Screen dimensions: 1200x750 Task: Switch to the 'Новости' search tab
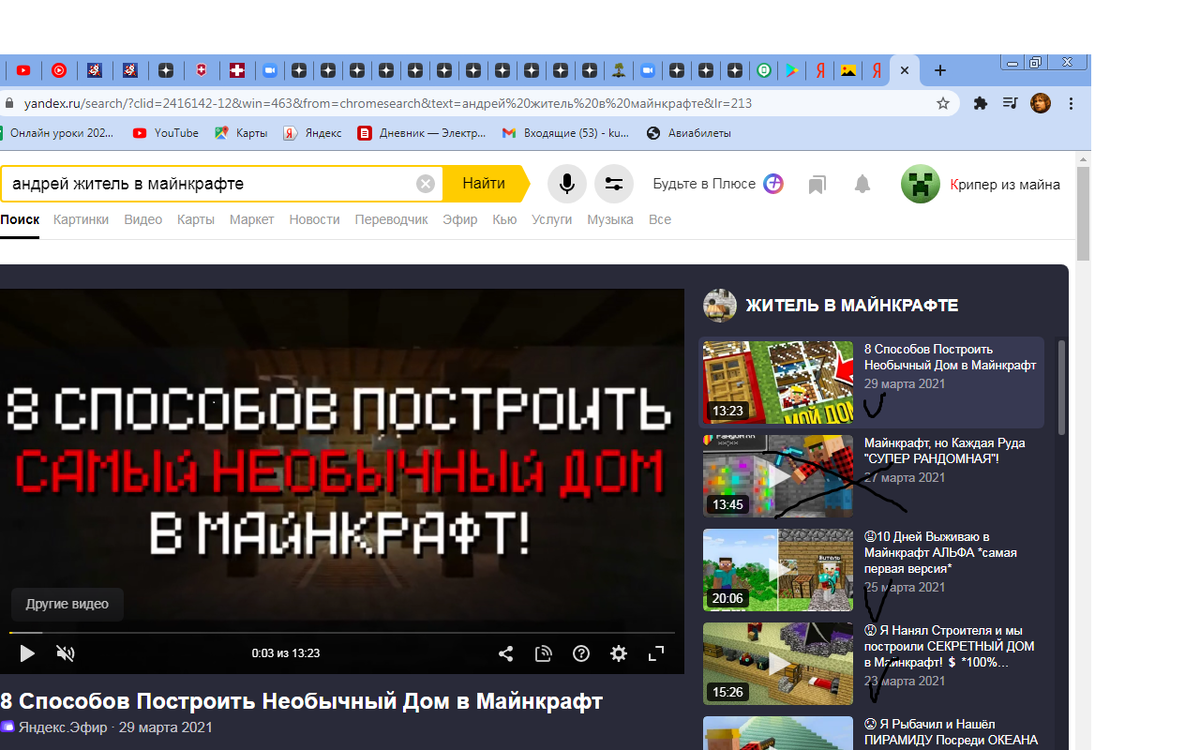click(x=315, y=219)
